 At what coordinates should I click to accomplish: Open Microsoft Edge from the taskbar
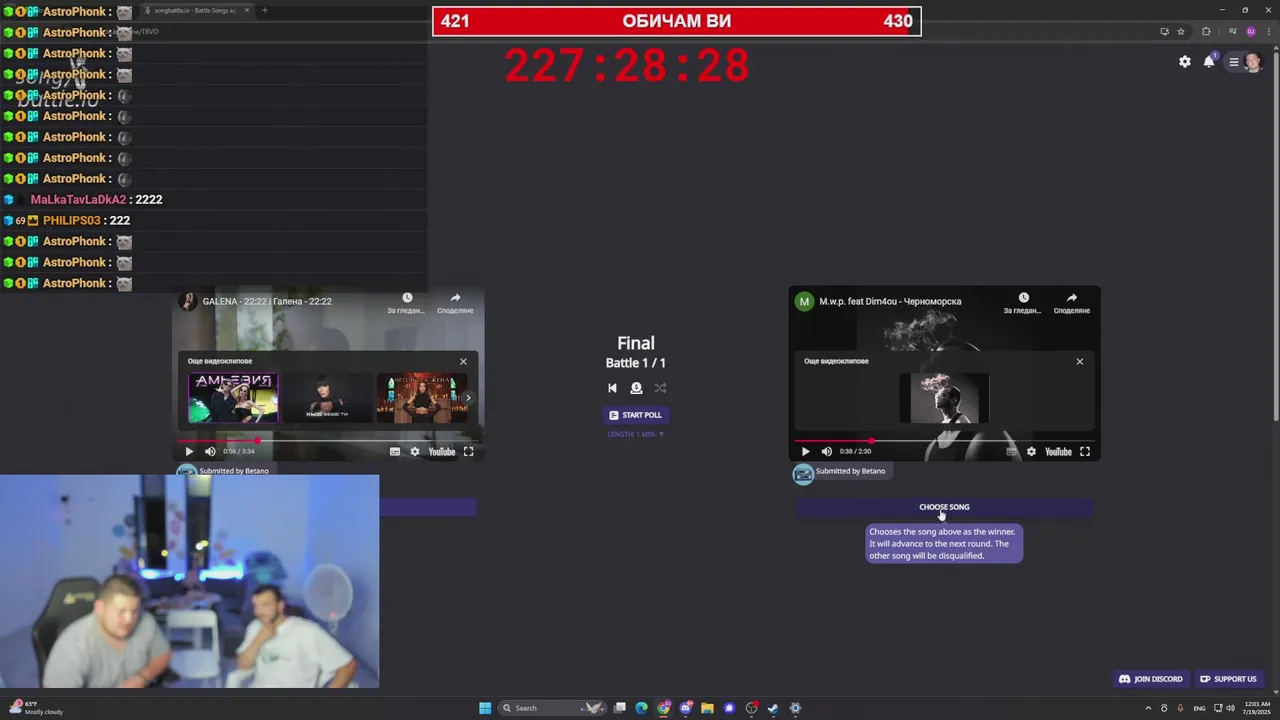point(641,708)
